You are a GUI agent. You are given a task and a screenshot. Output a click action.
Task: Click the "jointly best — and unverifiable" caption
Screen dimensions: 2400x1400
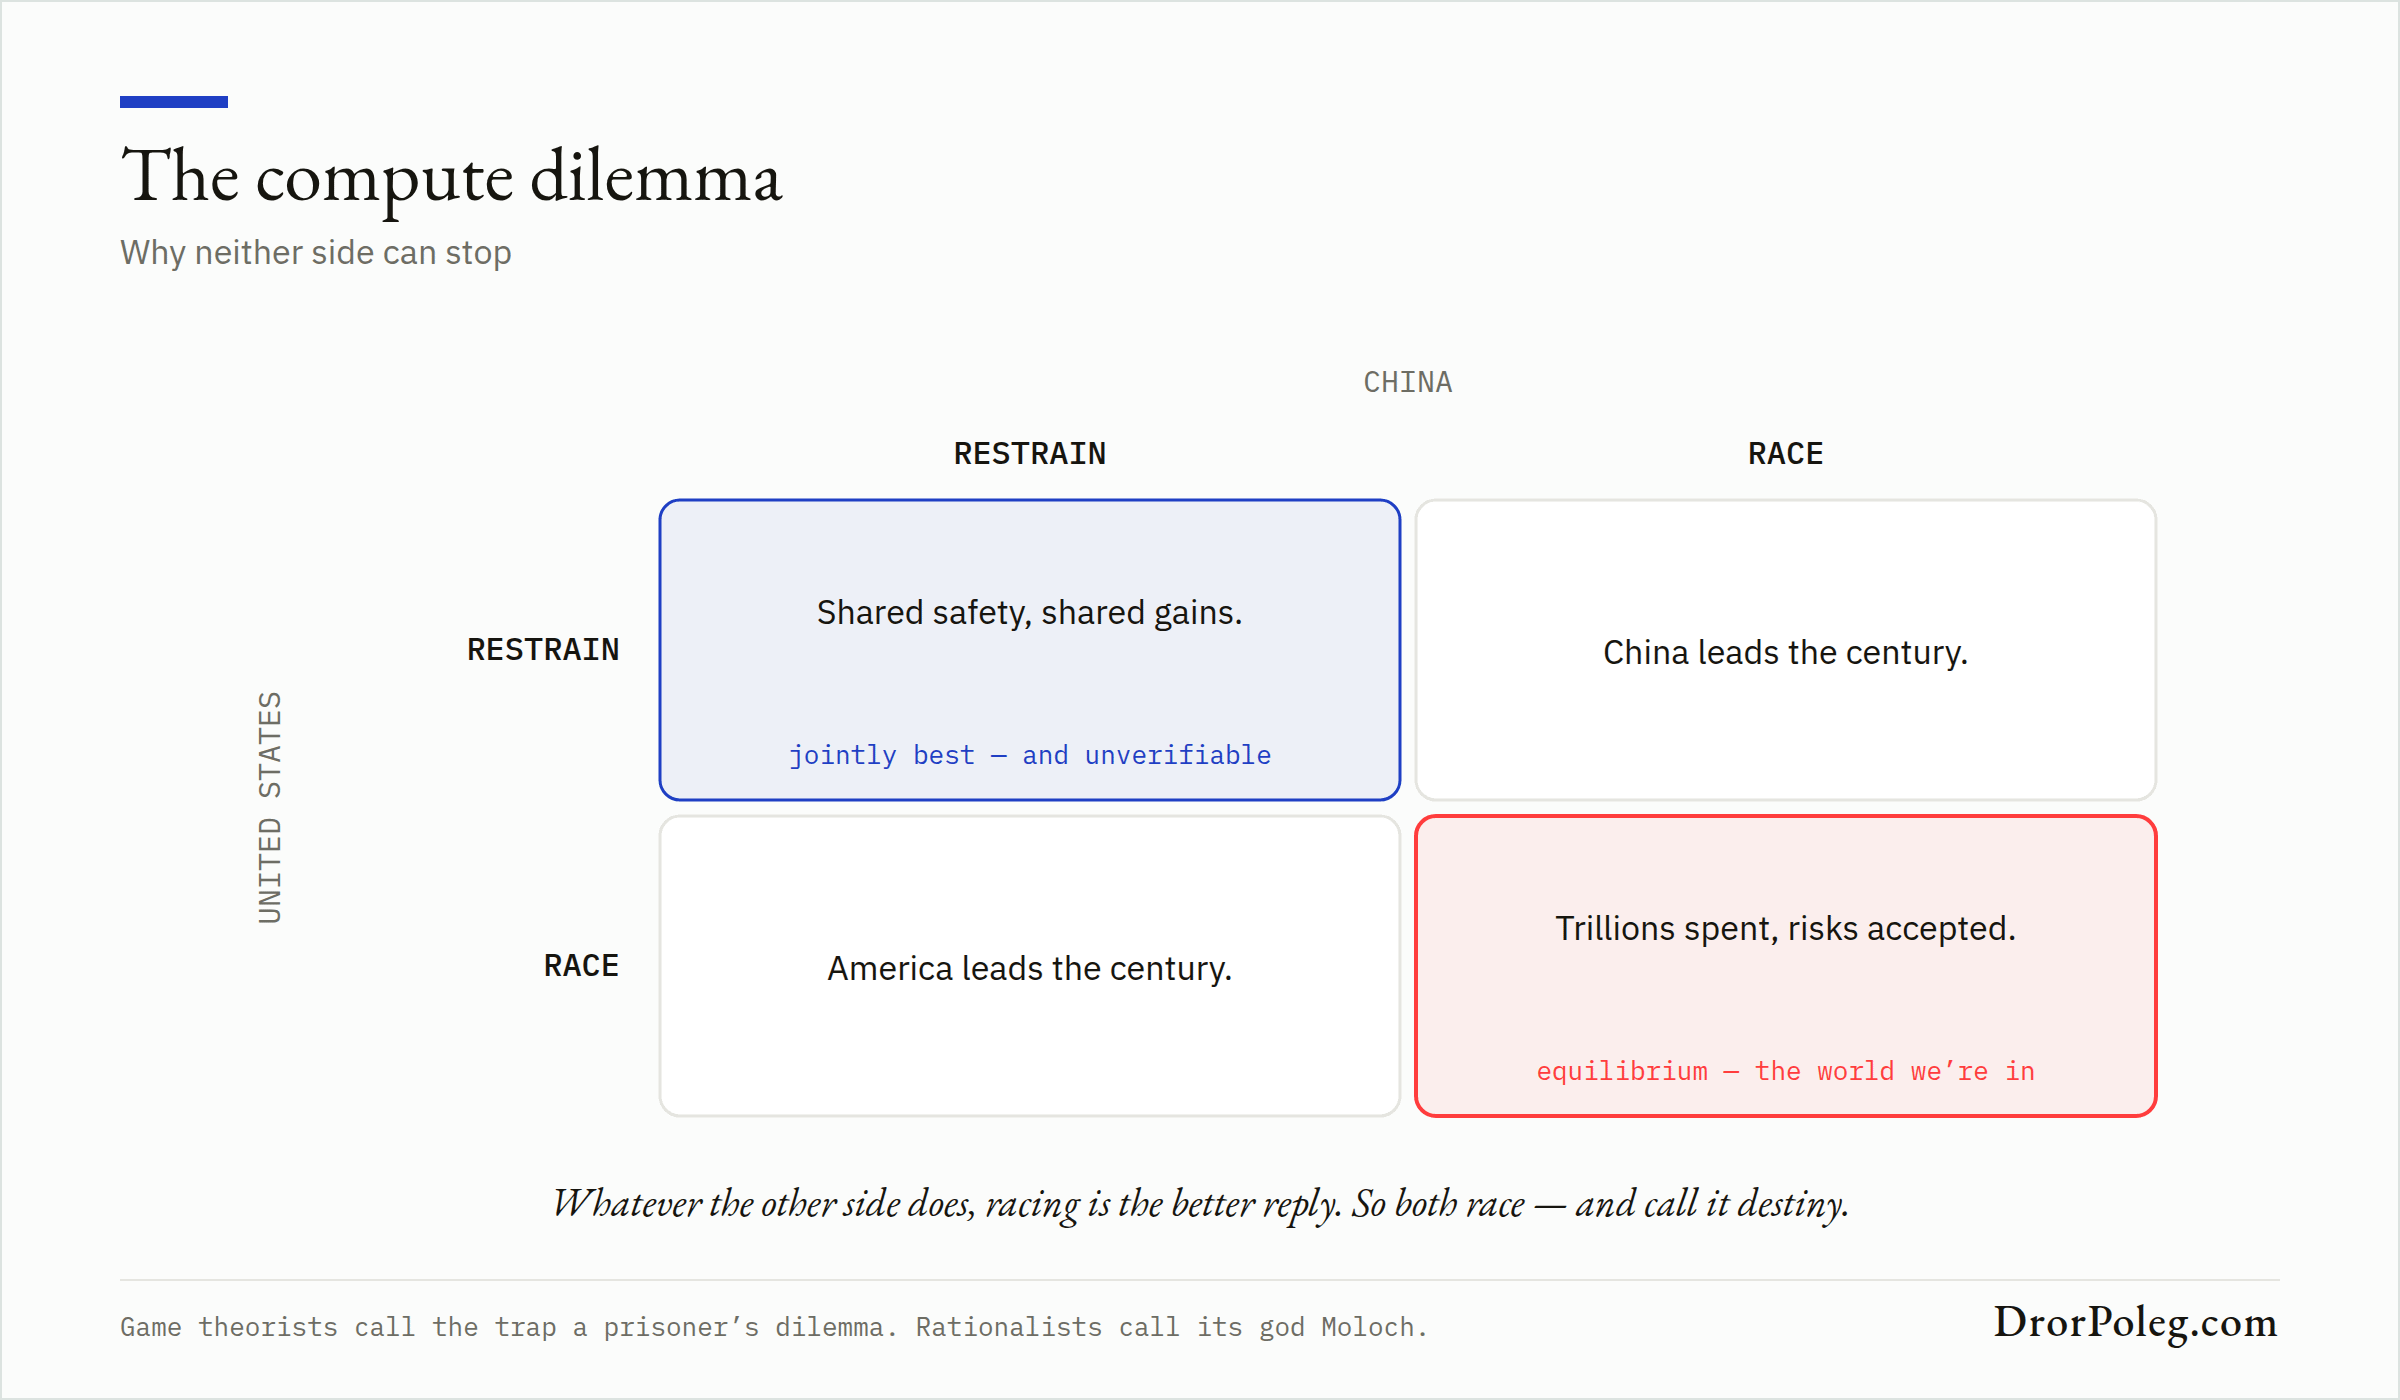point(1030,755)
